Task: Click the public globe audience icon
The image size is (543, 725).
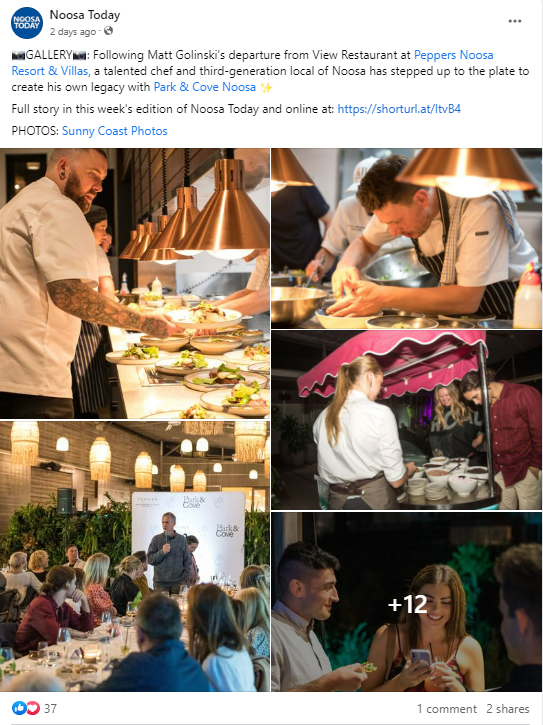Action: coord(108,31)
